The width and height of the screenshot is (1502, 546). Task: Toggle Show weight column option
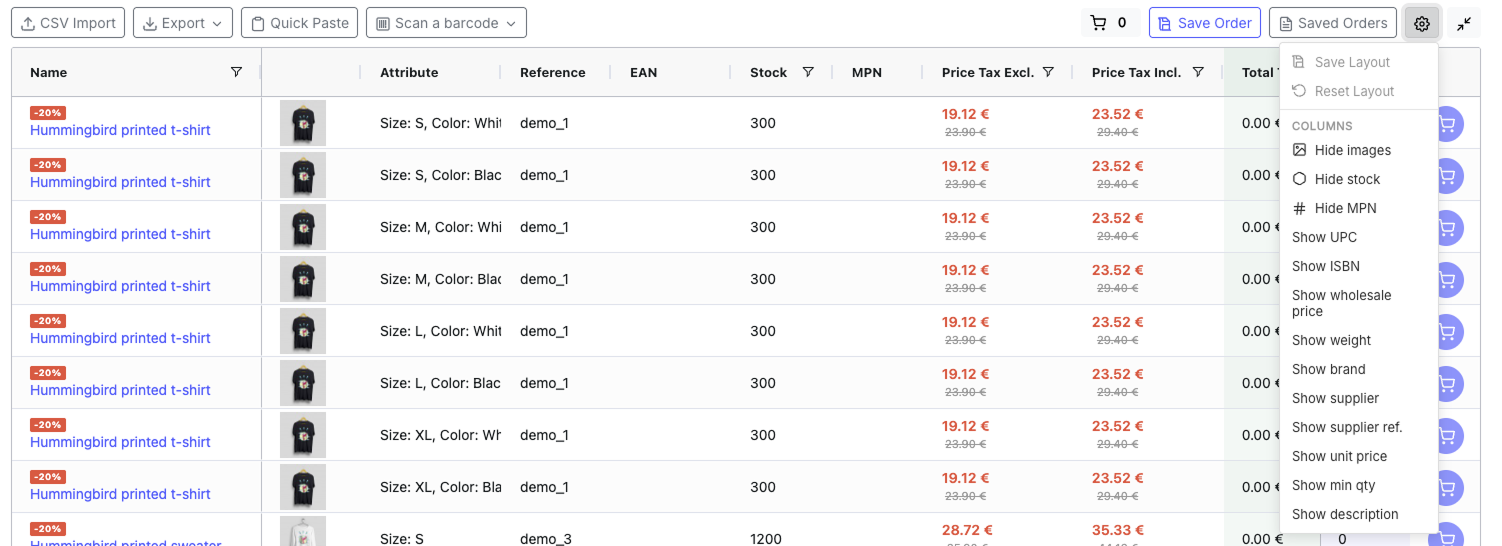click(x=1359, y=340)
